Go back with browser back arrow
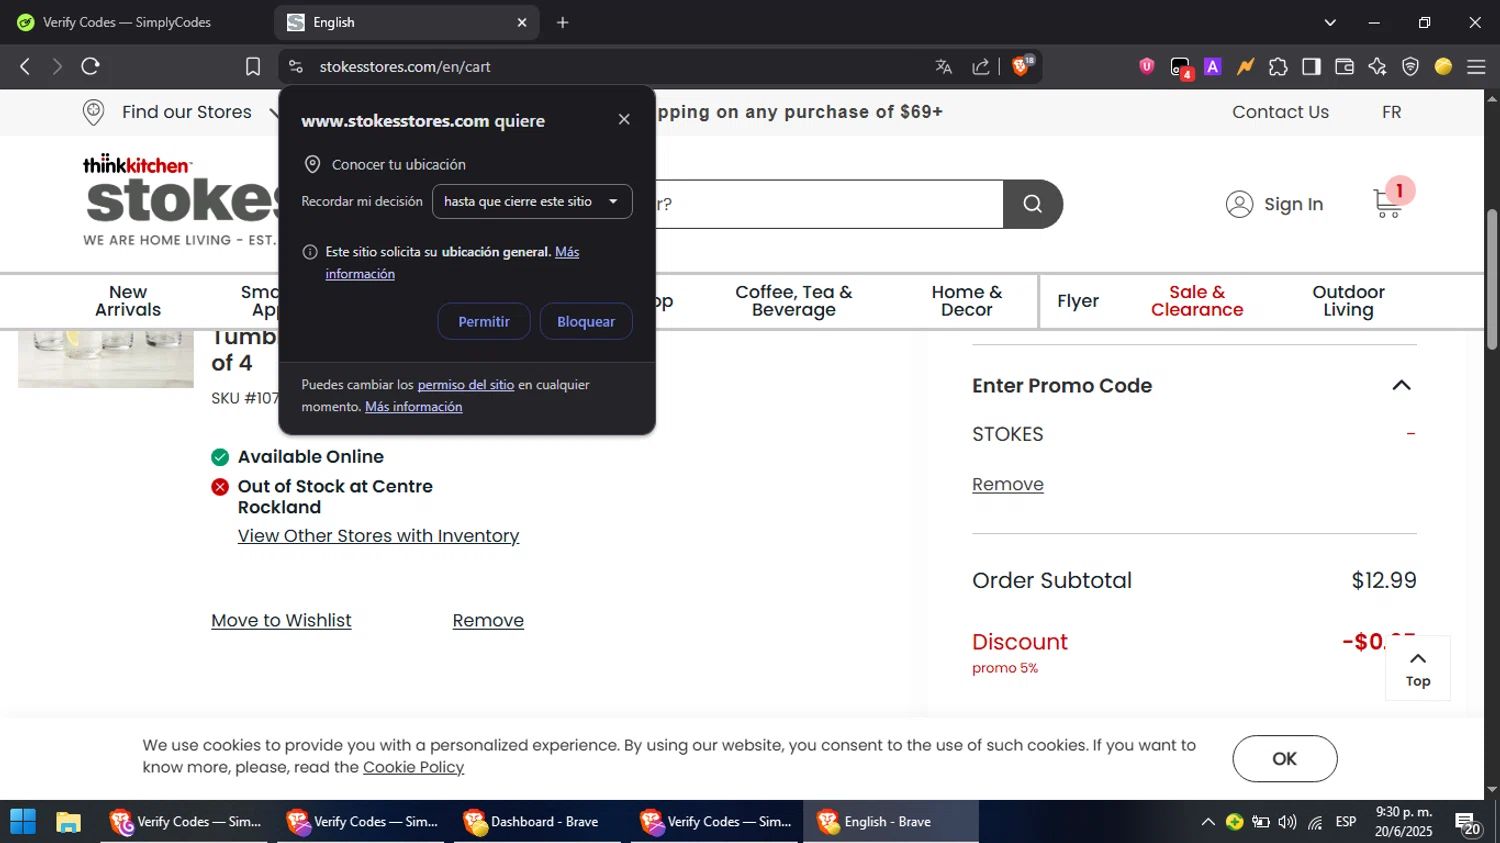 click(x=25, y=66)
